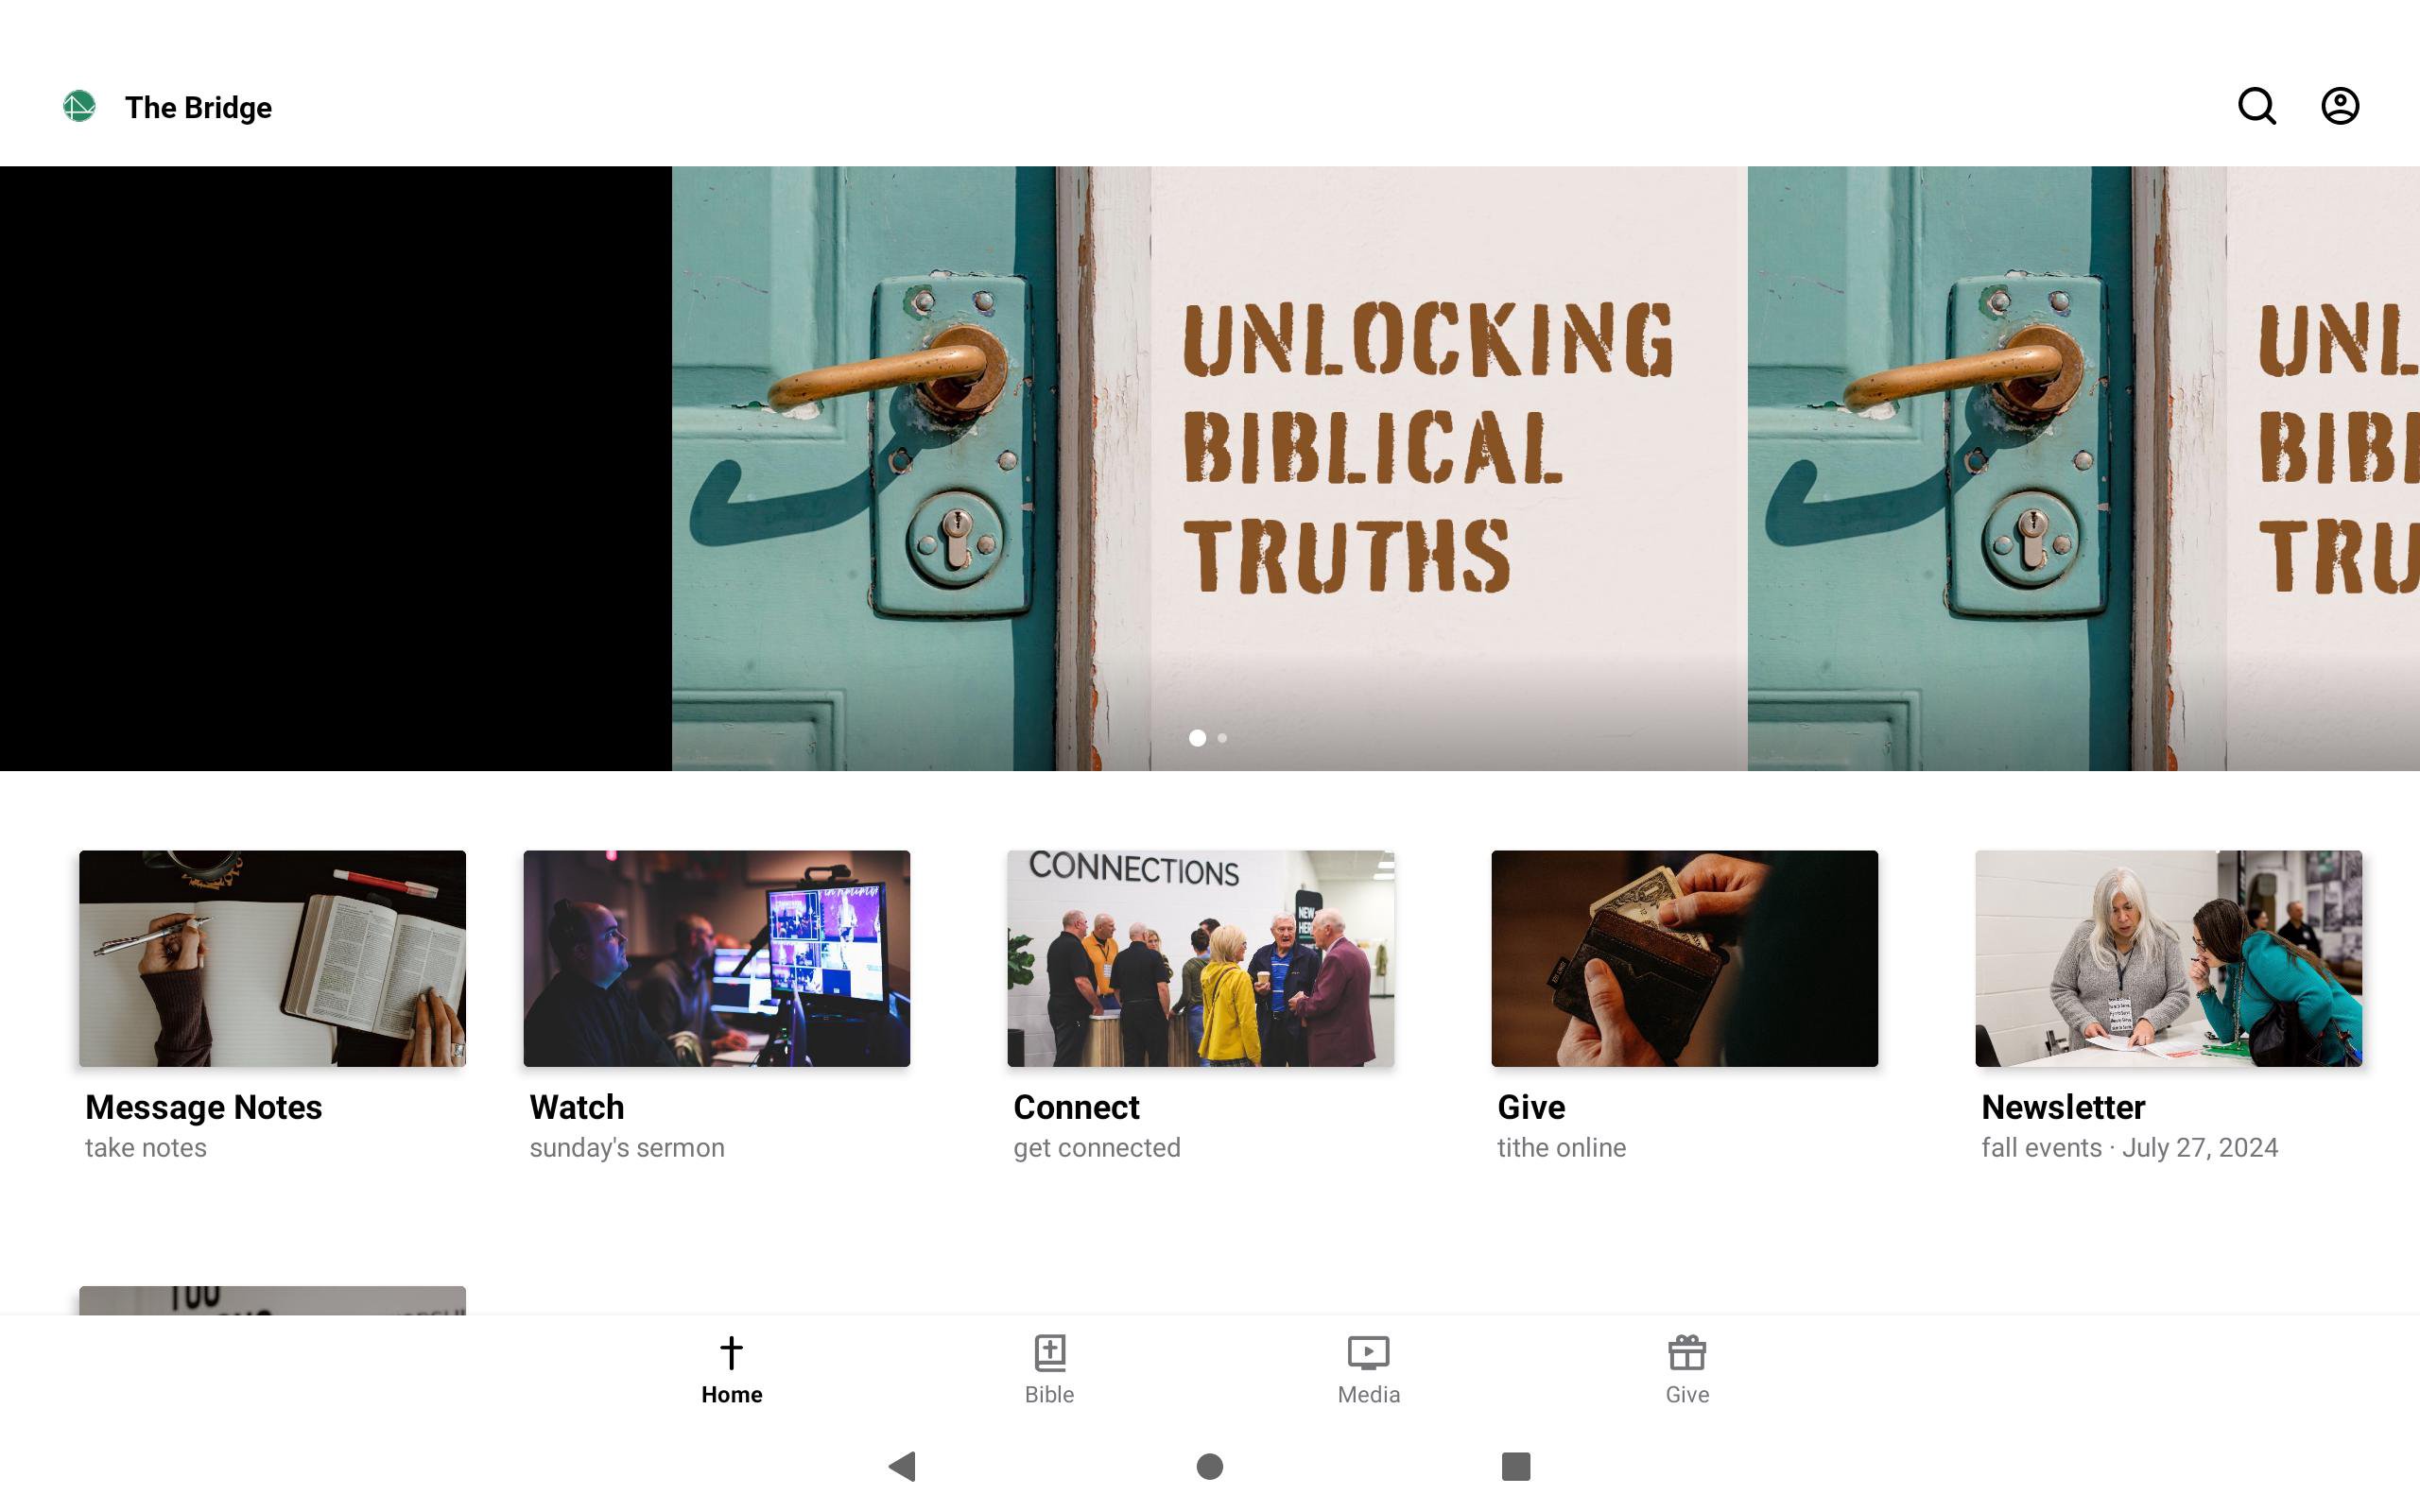The width and height of the screenshot is (2420, 1512).
Task: Select the second carousel page dot
Action: [1222, 738]
